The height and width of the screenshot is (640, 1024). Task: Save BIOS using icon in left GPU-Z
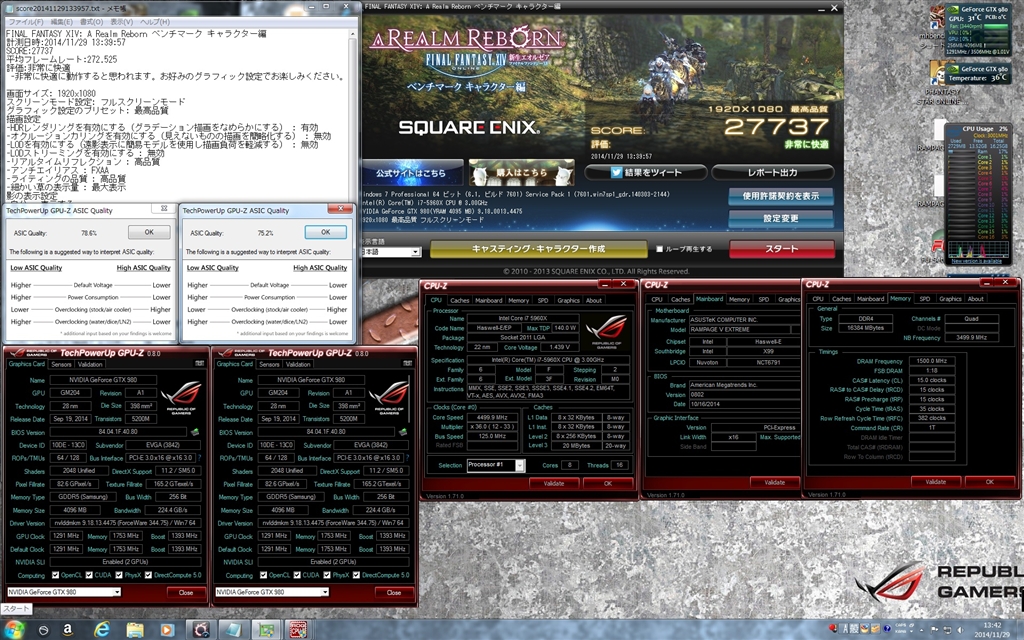click(x=195, y=432)
